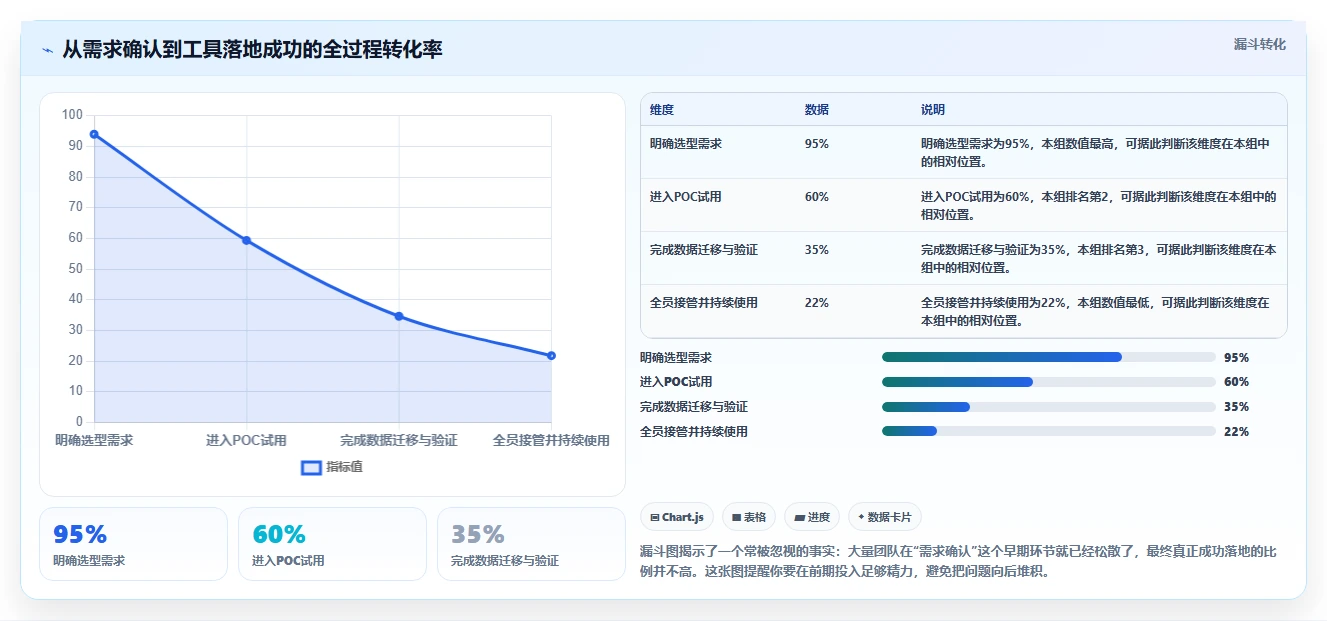1327x621 pixels.
Task: Toggle the 指标值 legend swatch under the chart
Action: 311,467
